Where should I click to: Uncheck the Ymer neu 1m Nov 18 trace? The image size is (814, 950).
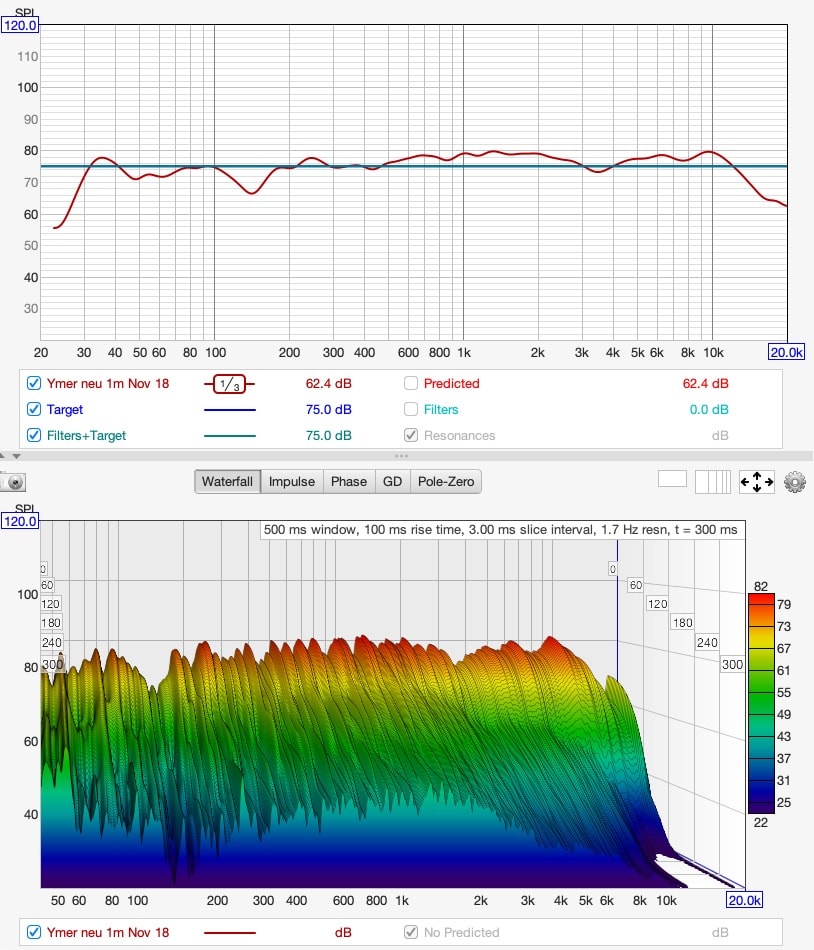pyautogui.click(x=34, y=383)
